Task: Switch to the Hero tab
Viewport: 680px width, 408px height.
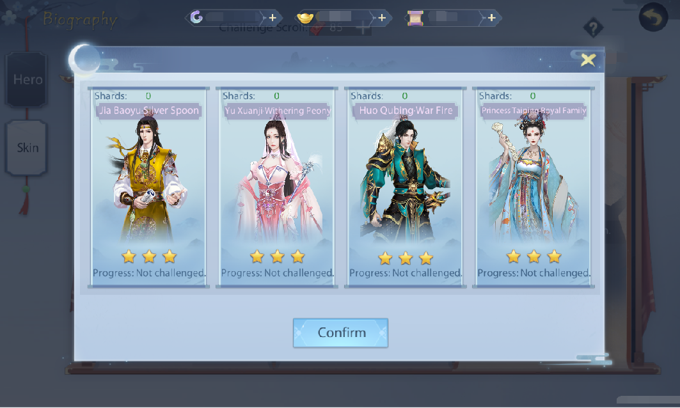Action: 26,80
